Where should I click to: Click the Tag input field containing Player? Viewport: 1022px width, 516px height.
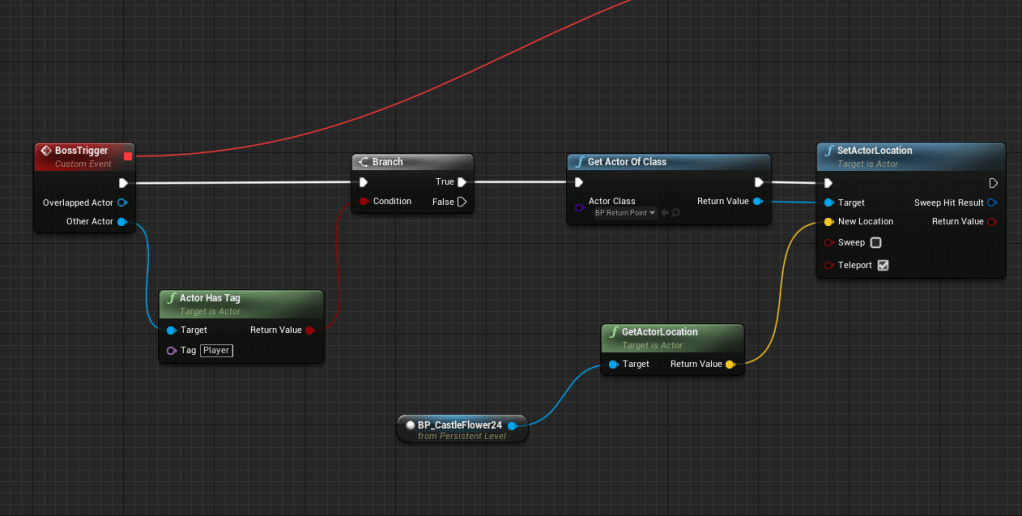point(216,350)
